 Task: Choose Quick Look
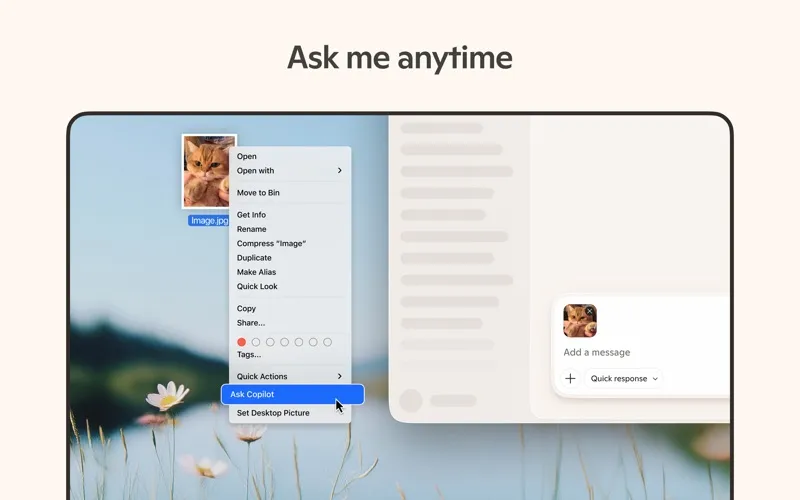pyautogui.click(x=290, y=286)
